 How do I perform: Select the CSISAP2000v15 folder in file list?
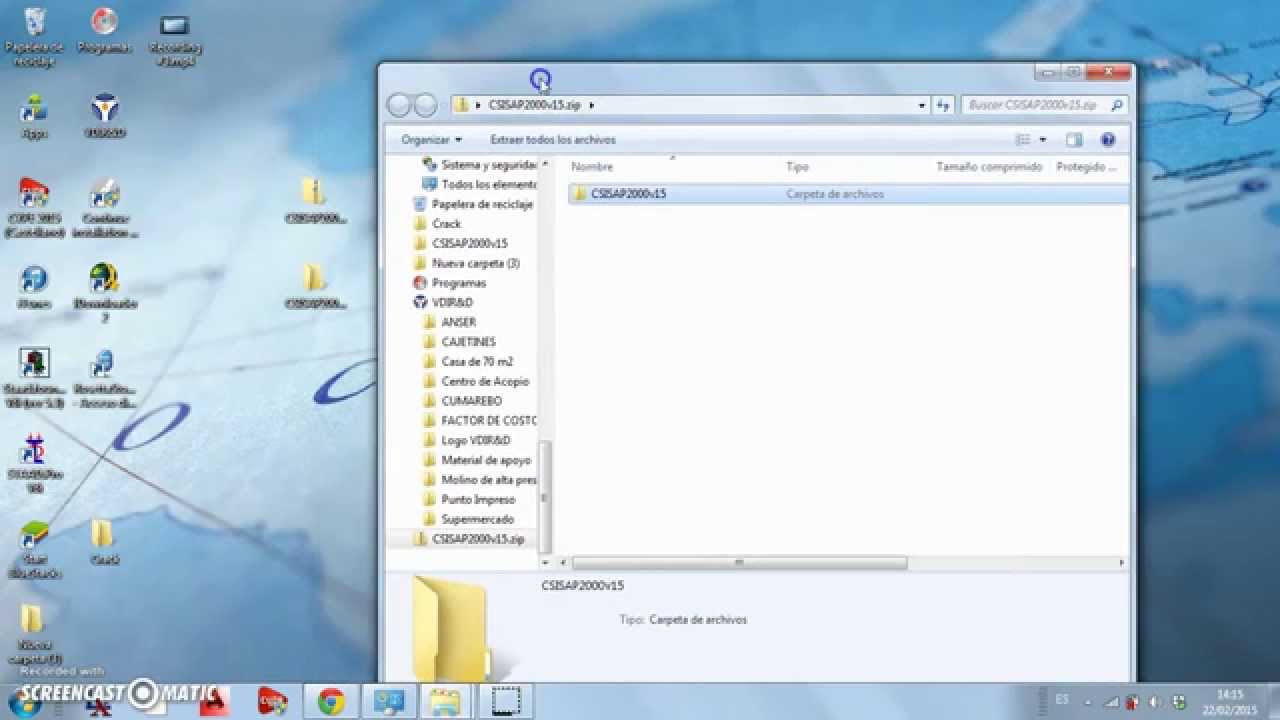628,194
